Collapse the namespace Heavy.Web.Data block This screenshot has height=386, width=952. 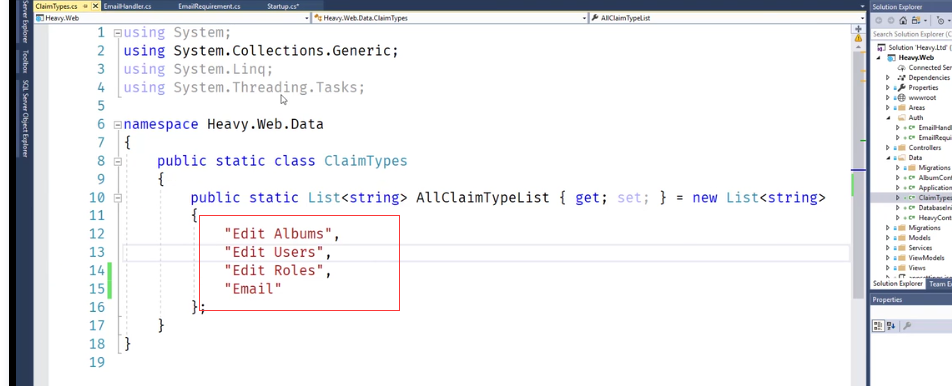(x=117, y=125)
